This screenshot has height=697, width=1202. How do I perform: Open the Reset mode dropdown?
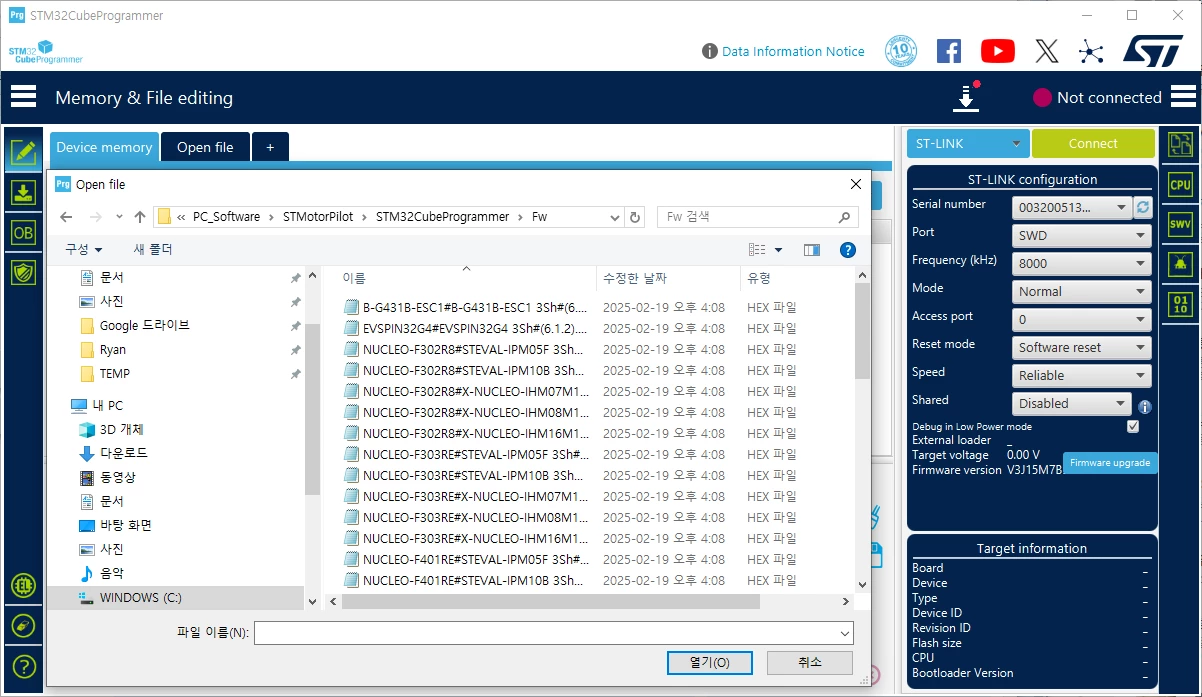pos(1082,347)
